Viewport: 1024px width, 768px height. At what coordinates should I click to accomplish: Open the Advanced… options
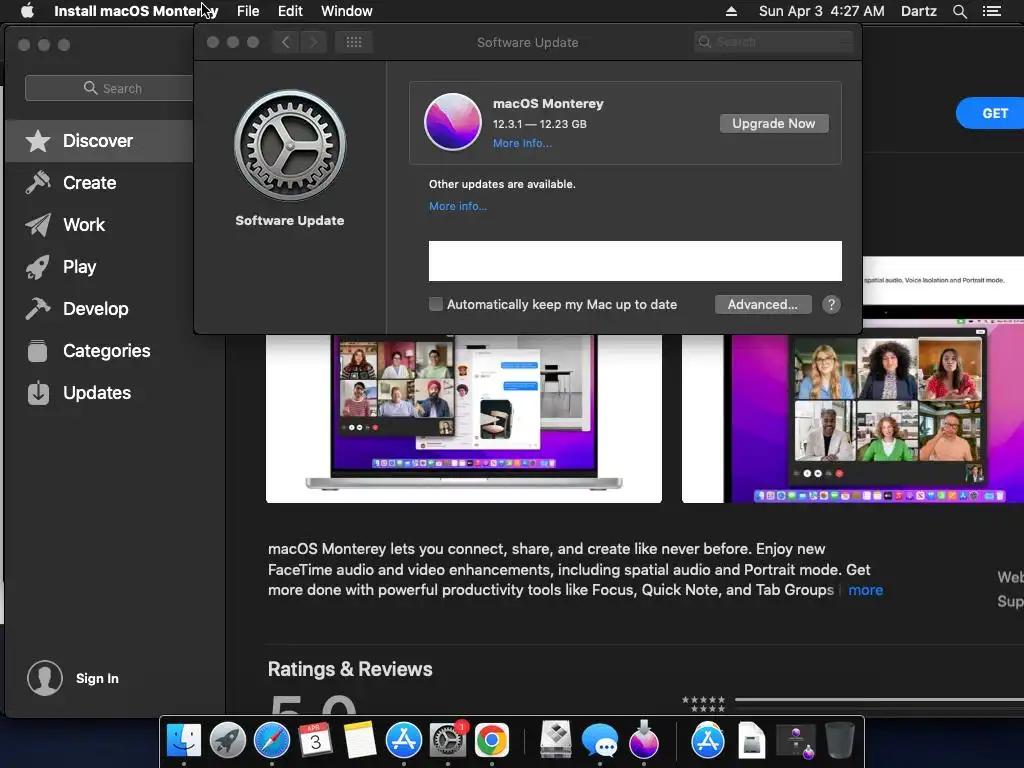coord(763,304)
